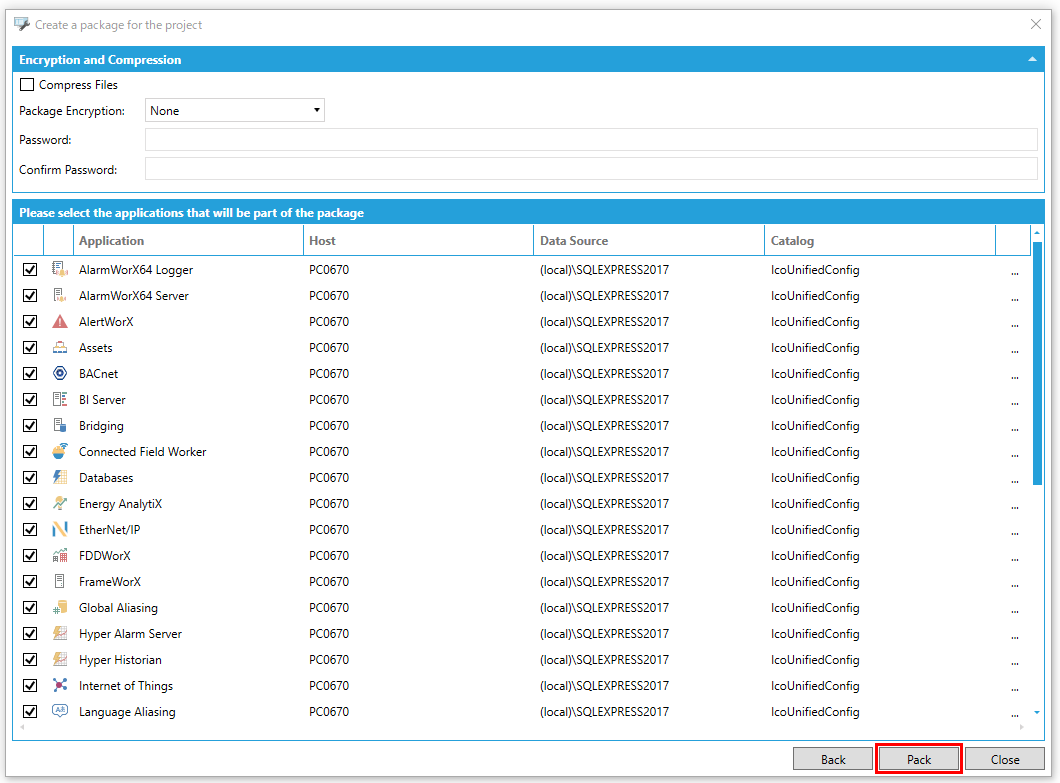Open ellipsis options for BI Server row
This screenshot has width=1060, height=783.
pos(1014,400)
